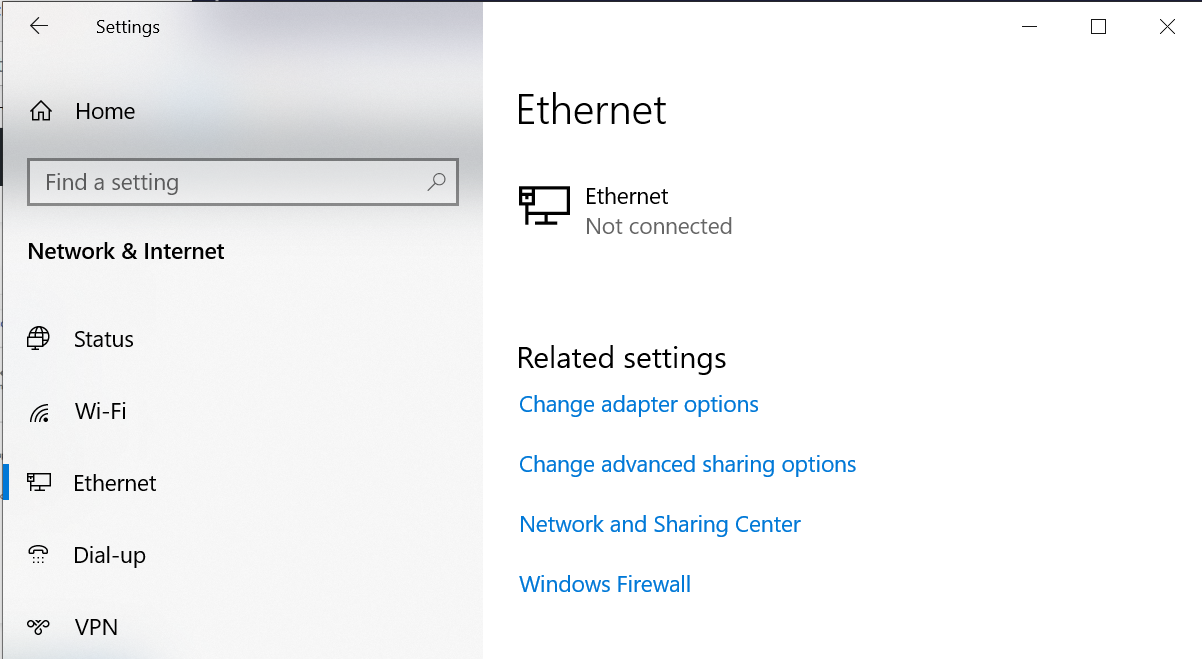1202x659 pixels.
Task: Switch to the Wi-Fi section
Action: [x=100, y=411]
